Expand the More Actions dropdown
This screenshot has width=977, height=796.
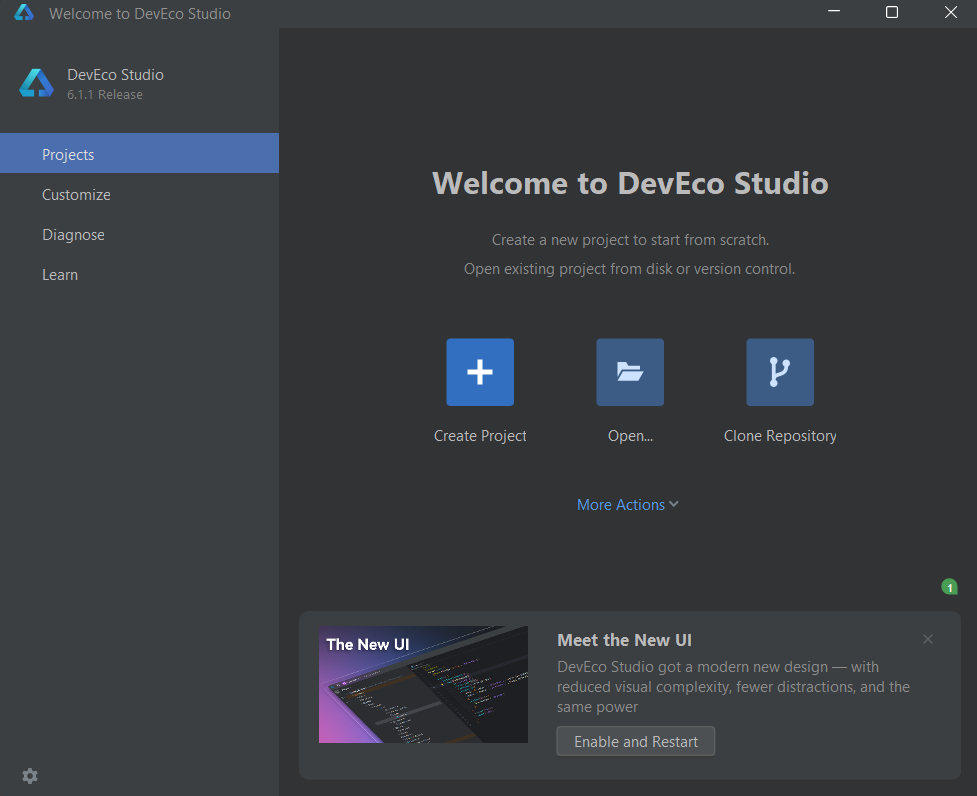pyautogui.click(x=627, y=505)
